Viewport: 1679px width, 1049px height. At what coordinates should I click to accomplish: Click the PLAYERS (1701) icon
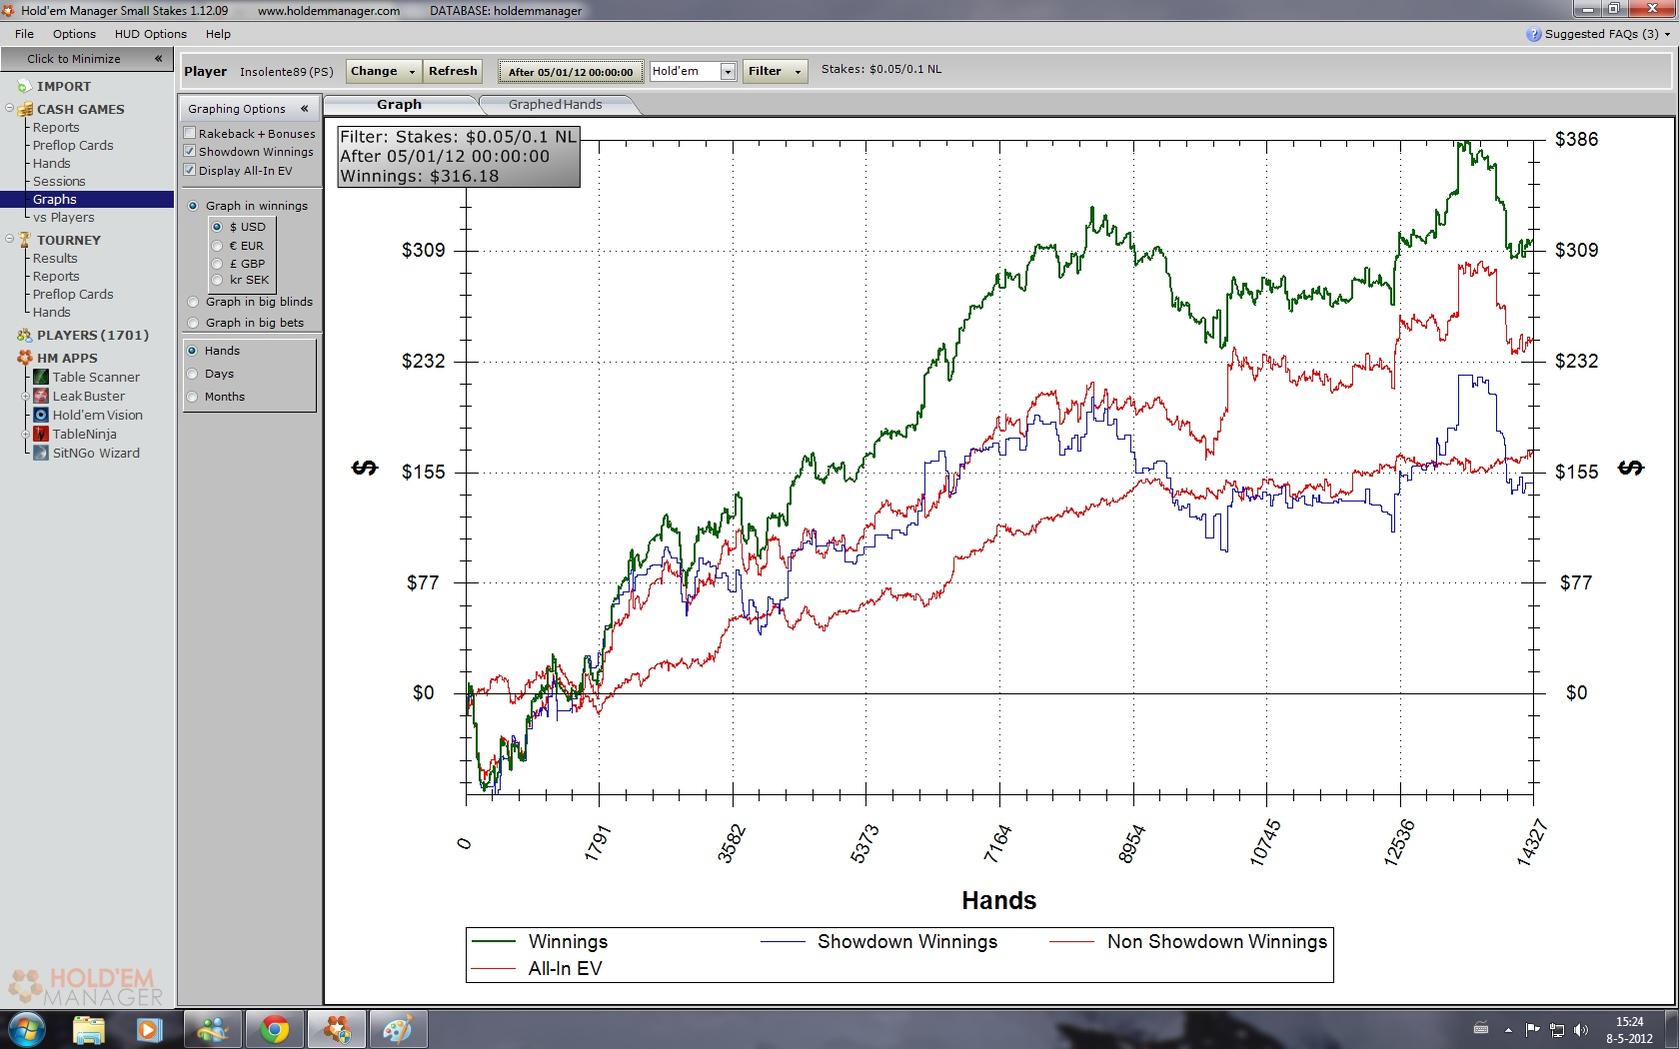point(25,335)
